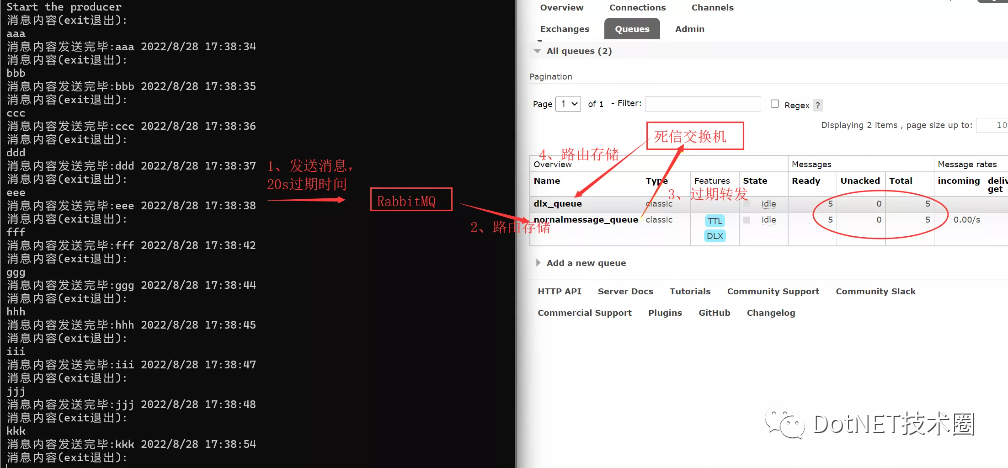
Task: Sort queues by Type column
Action: tap(656, 181)
